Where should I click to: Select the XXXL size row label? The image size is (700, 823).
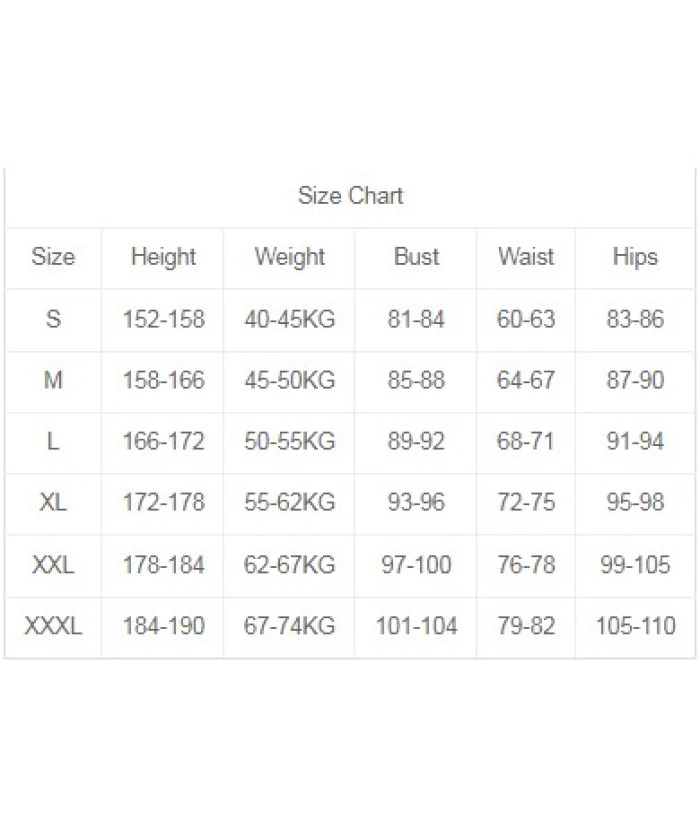(x=53, y=627)
